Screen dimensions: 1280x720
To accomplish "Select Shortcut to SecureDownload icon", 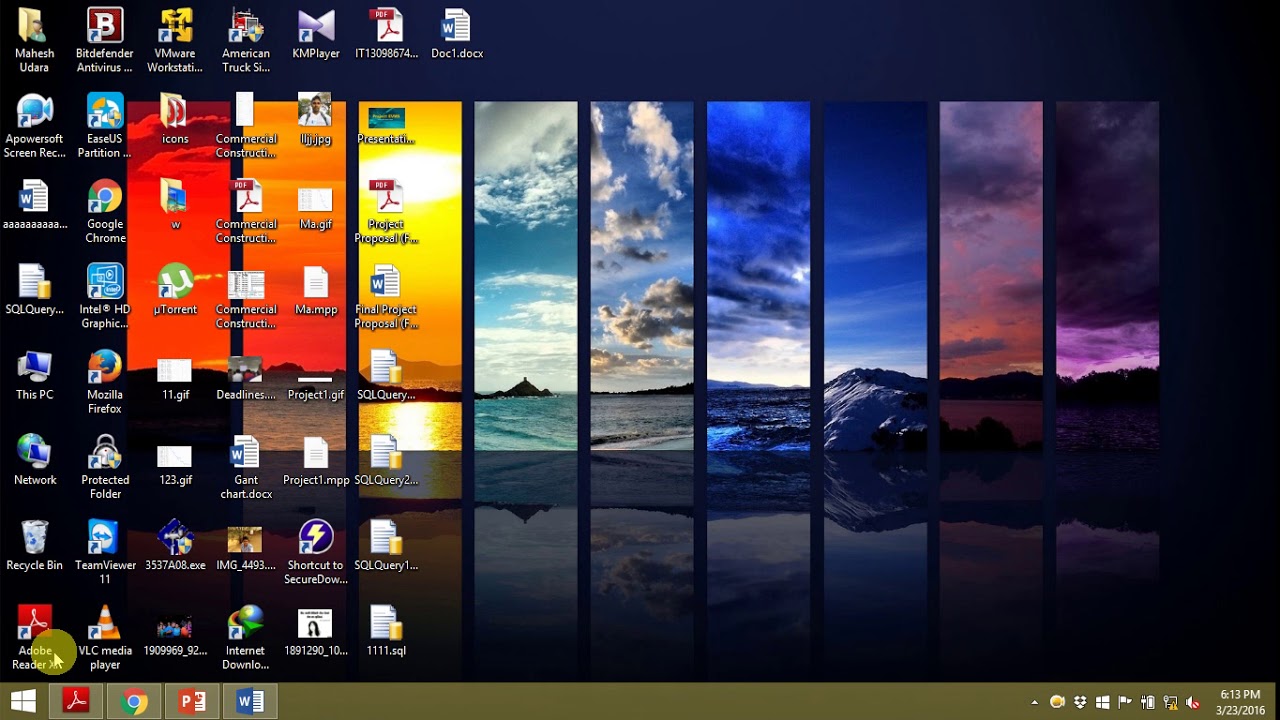I will [x=316, y=552].
